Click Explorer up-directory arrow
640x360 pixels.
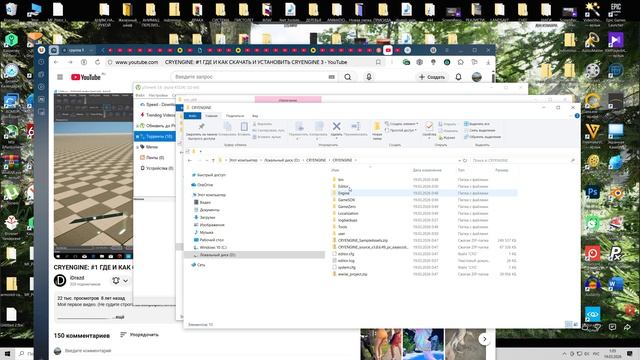click(x=213, y=160)
